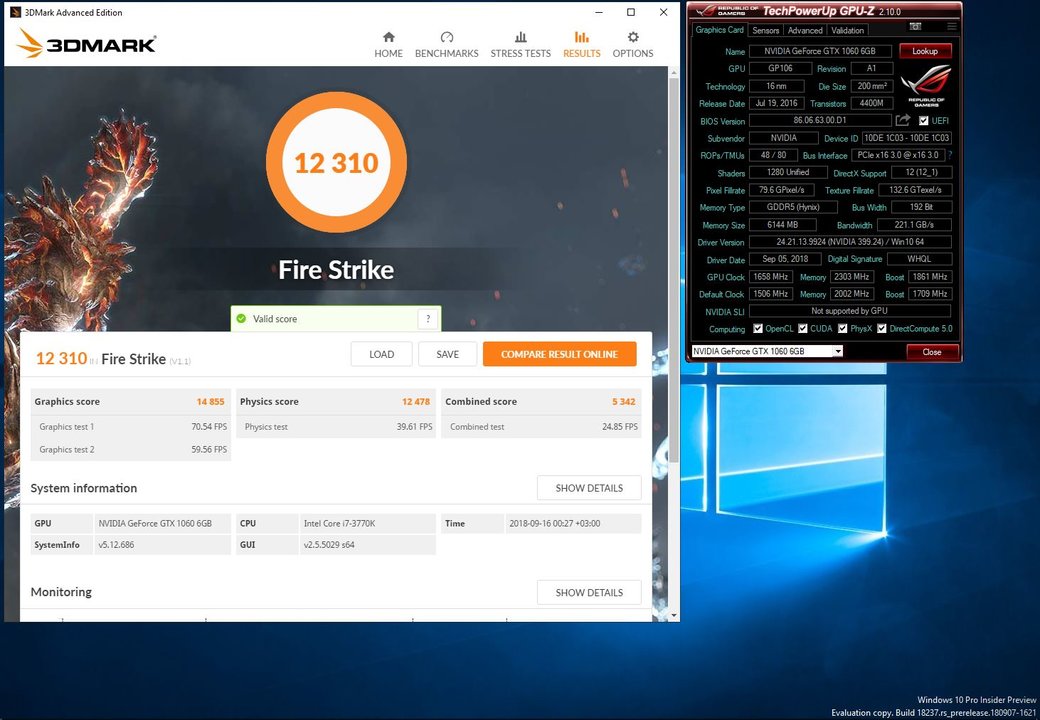This screenshot has width=1040, height=720.
Task: Open the valid score question mark help
Action: click(428, 319)
